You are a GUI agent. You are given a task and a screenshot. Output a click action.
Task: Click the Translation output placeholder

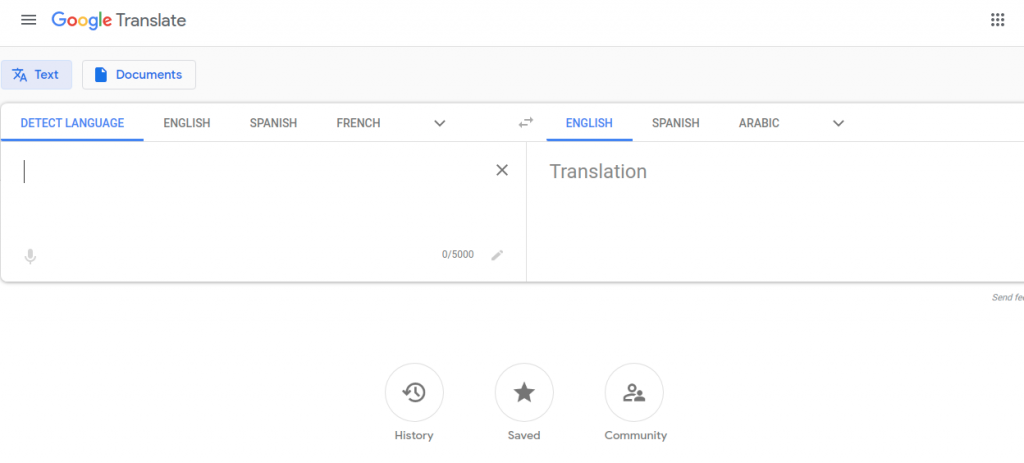[x=598, y=171]
